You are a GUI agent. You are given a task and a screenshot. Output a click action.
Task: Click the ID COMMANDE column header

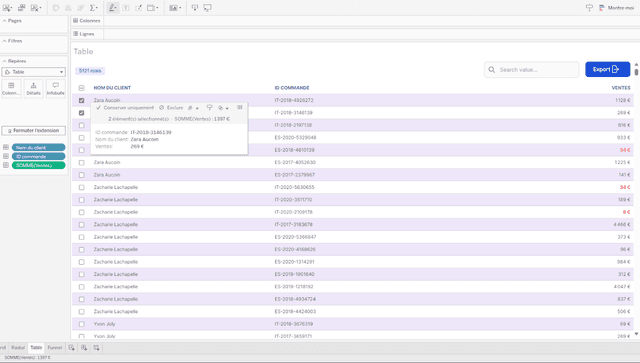pyautogui.click(x=292, y=88)
